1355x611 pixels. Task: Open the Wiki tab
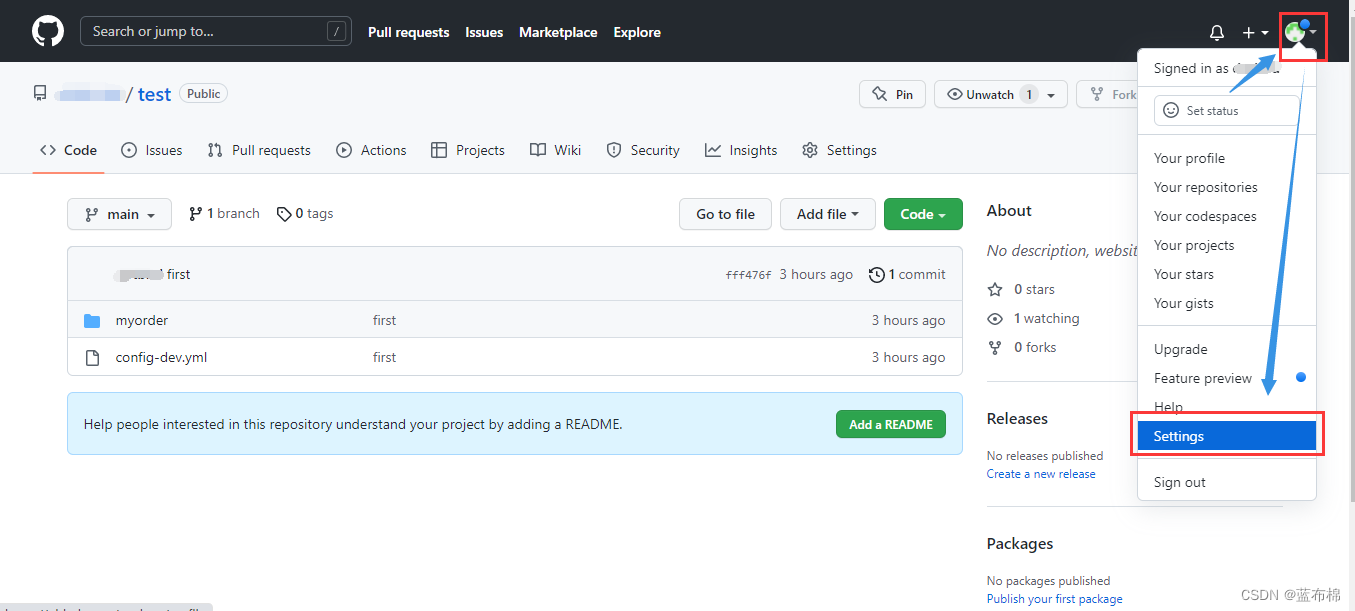(555, 150)
